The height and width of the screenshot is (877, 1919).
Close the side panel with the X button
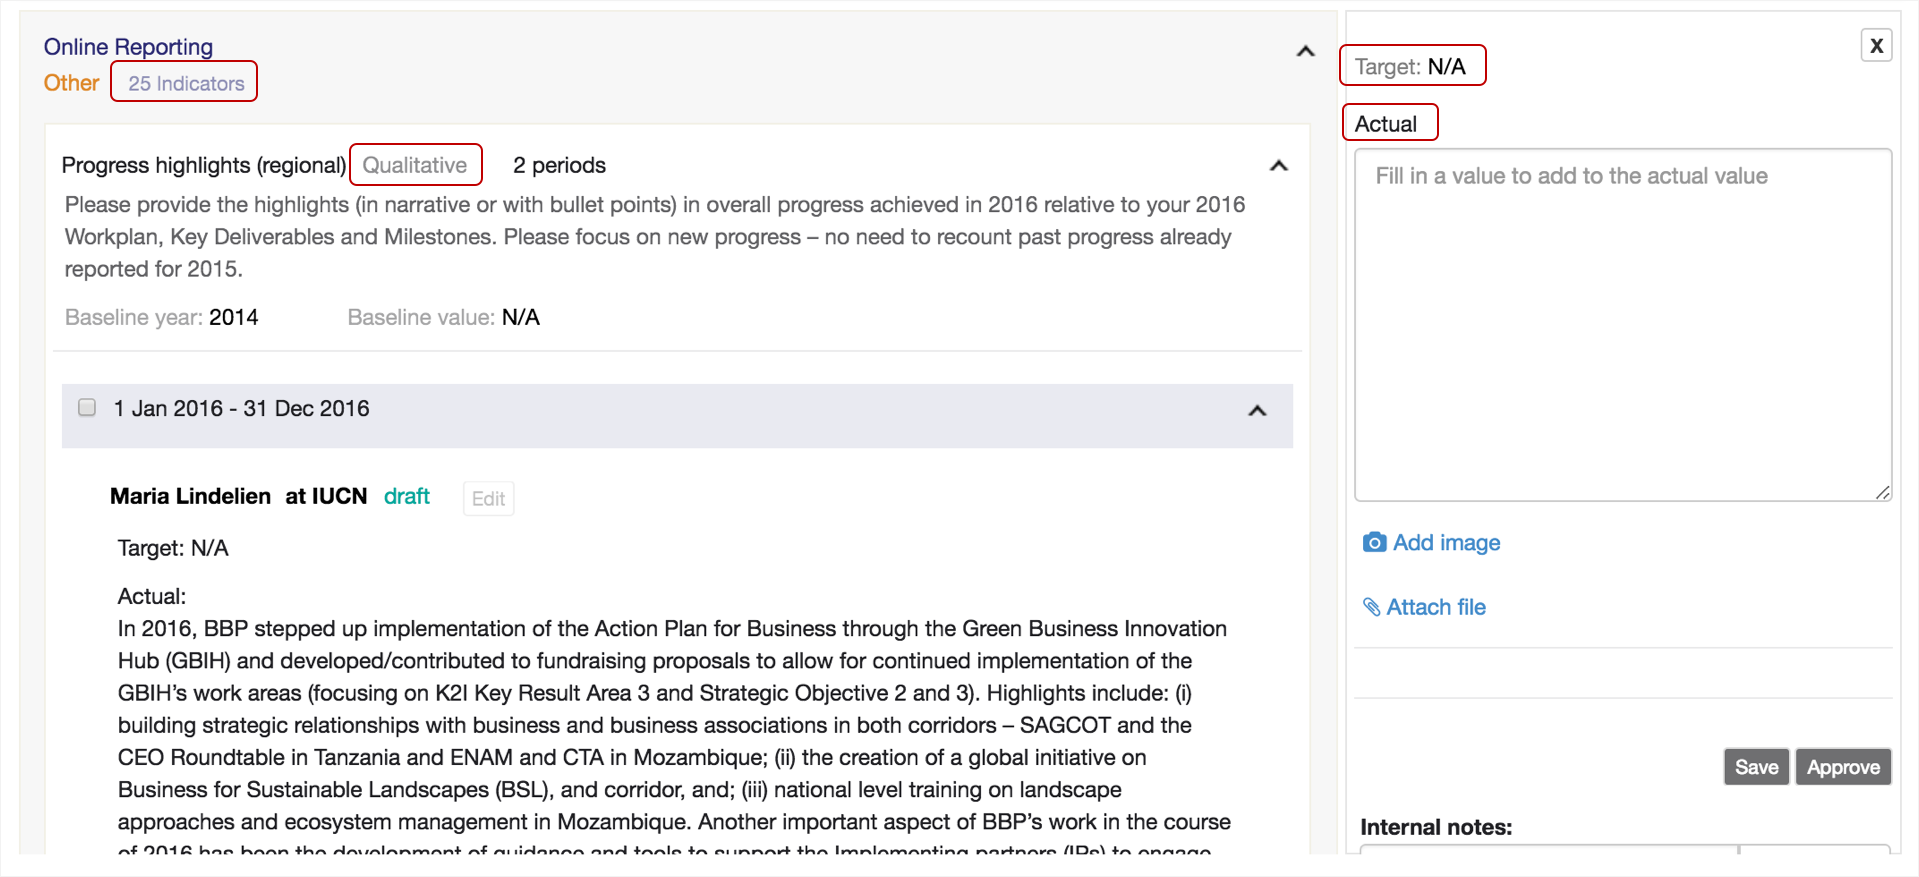pos(1876,45)
